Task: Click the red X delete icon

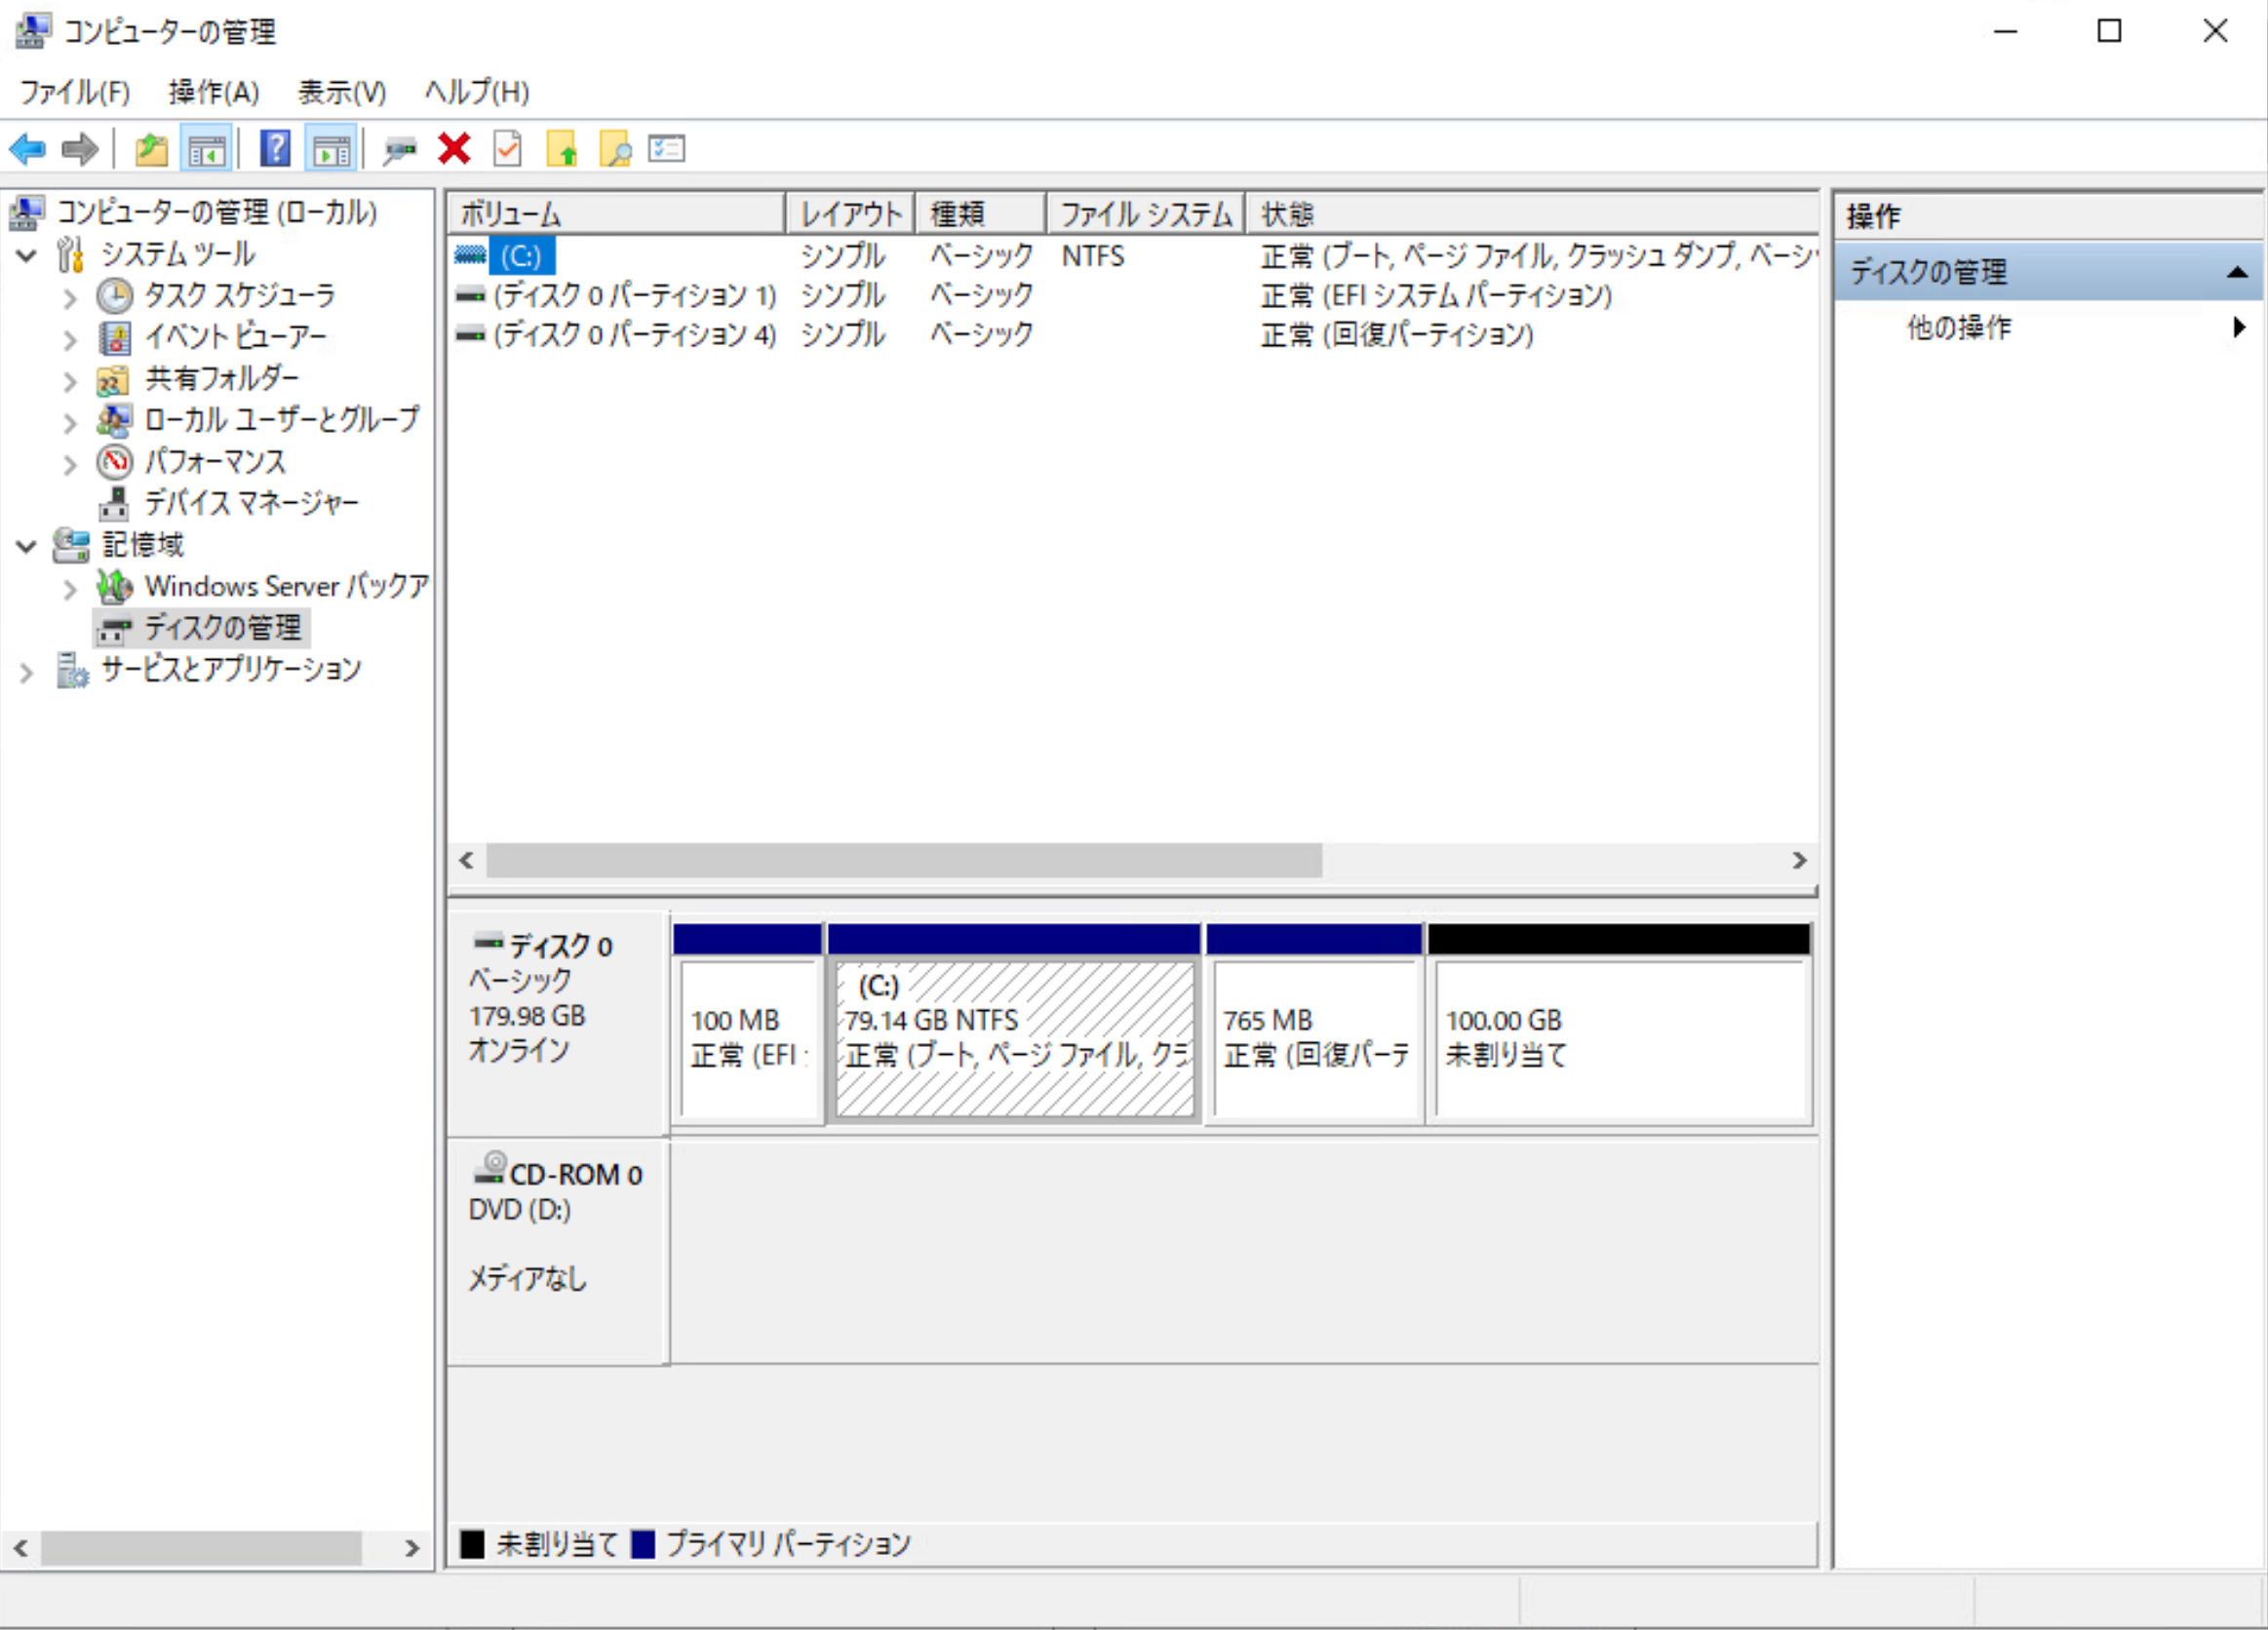Action: (454, 150)
